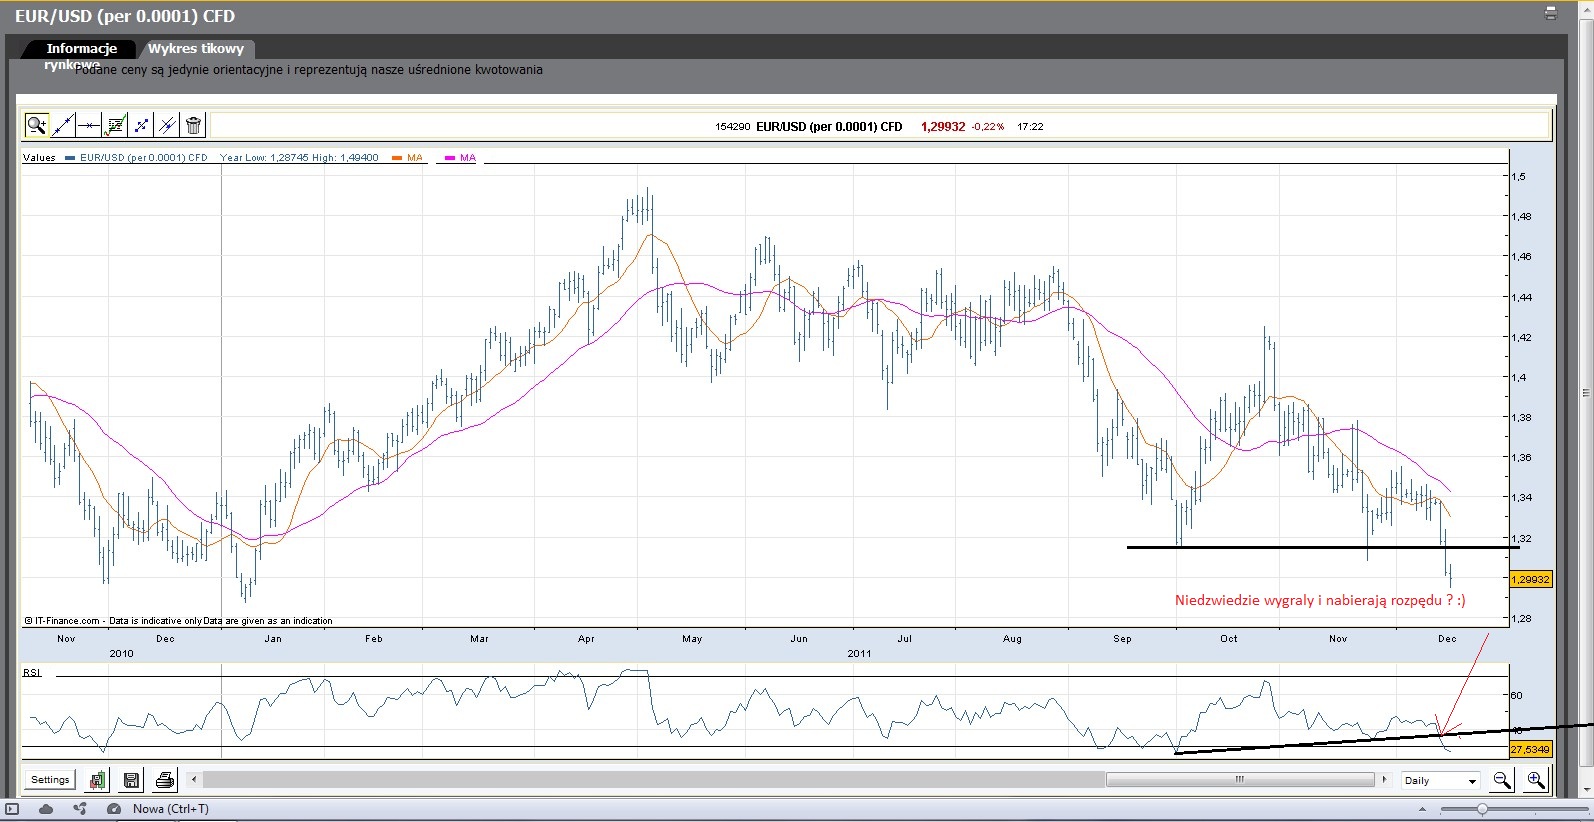Open chart Settings button
Image resolution: width=1594 pixels, height=822 pixels.
(x=50, y=780)
